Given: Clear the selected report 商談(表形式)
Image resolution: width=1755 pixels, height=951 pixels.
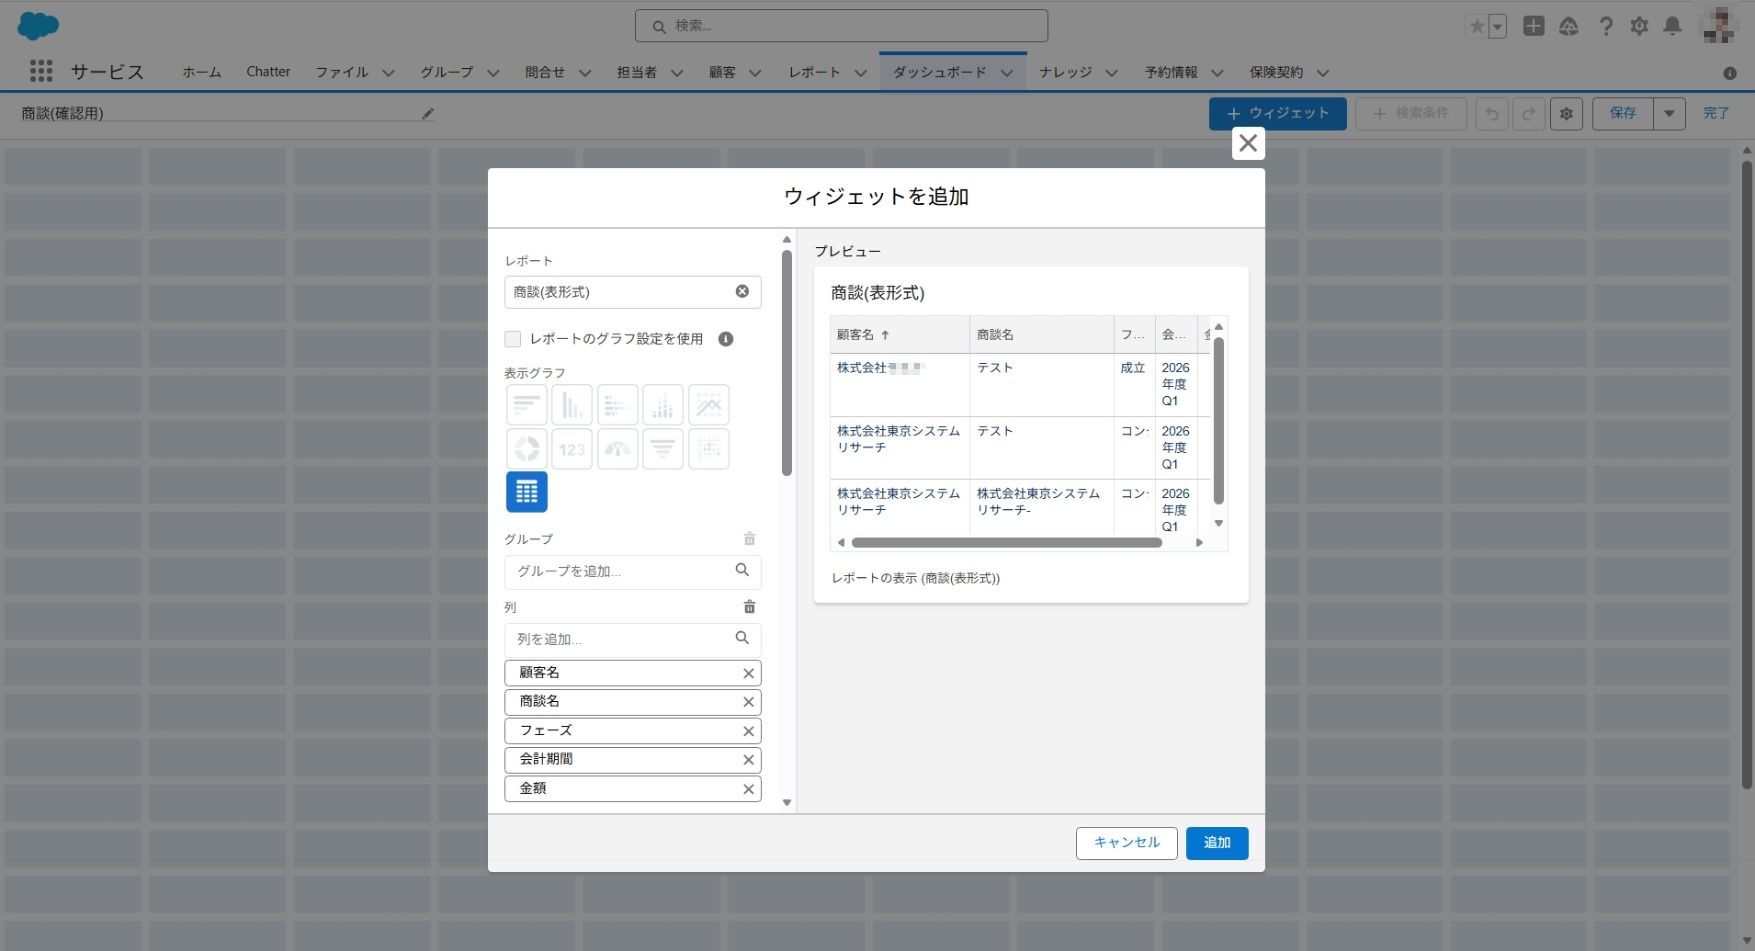Looking at the screenshot, I should click(x=742, y=292).
